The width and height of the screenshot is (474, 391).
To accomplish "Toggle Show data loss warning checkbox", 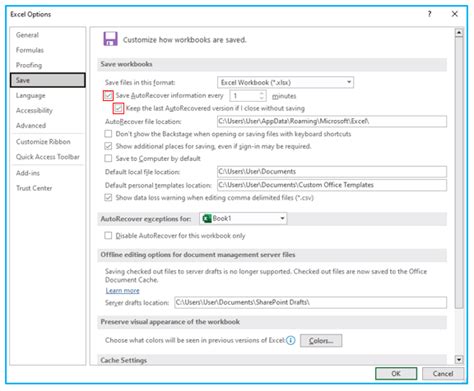I will point(108,197).
